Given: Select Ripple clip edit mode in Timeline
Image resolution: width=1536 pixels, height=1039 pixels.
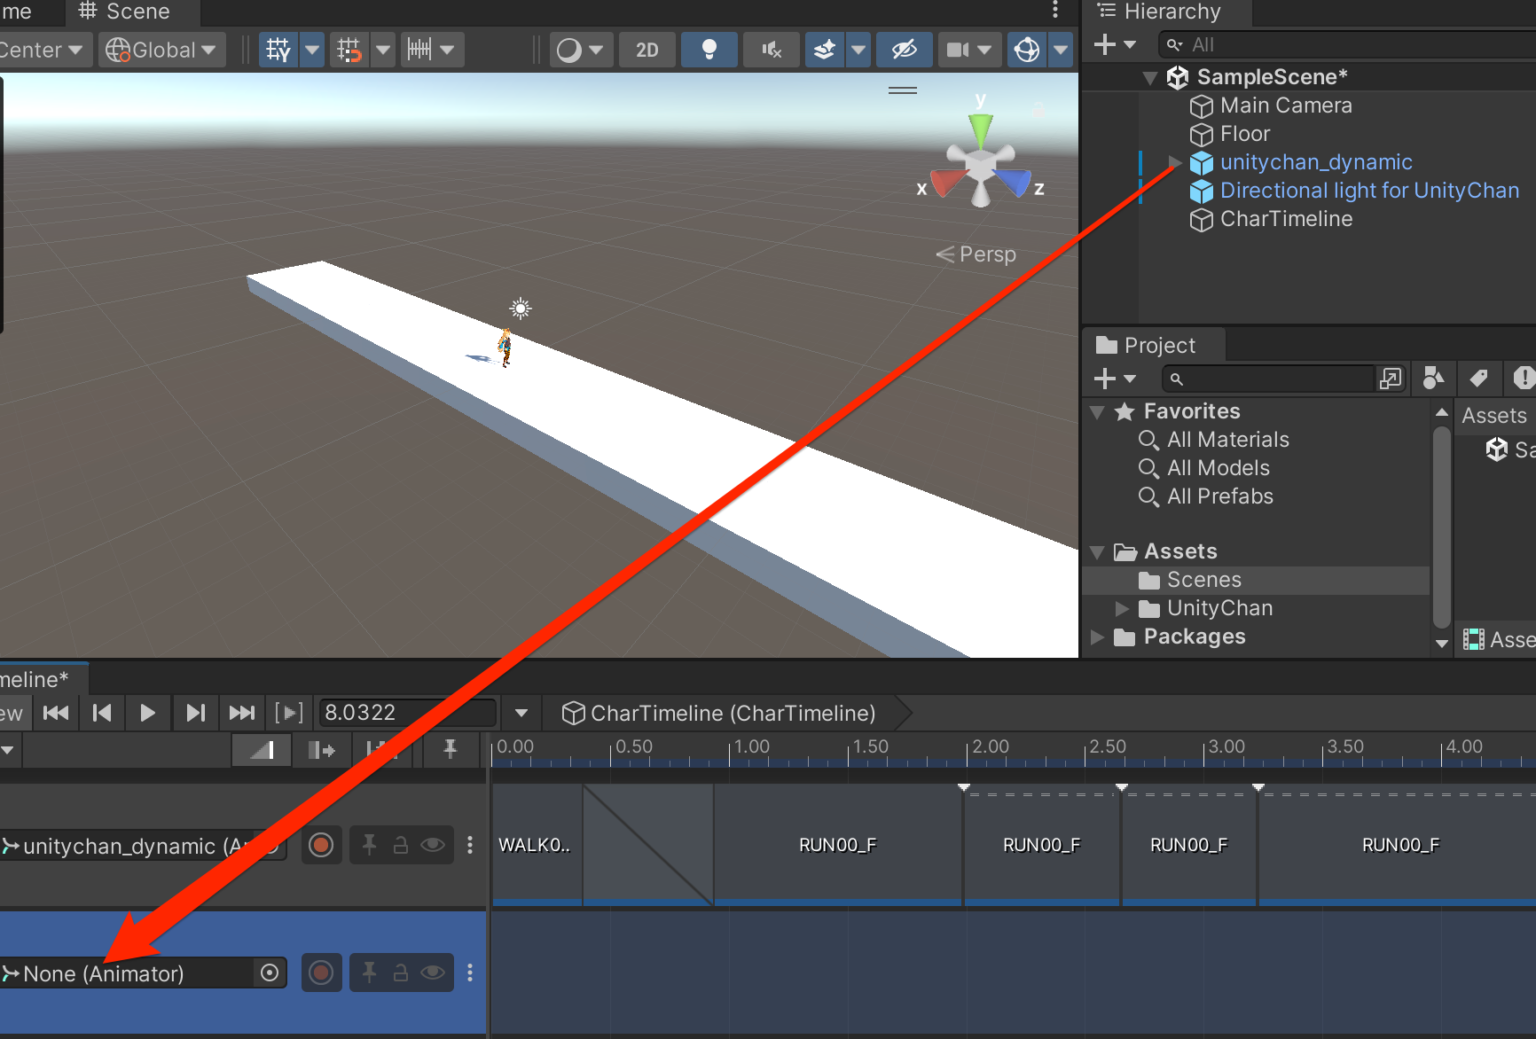Looking at the screenshot, I should tap(322, 750).
